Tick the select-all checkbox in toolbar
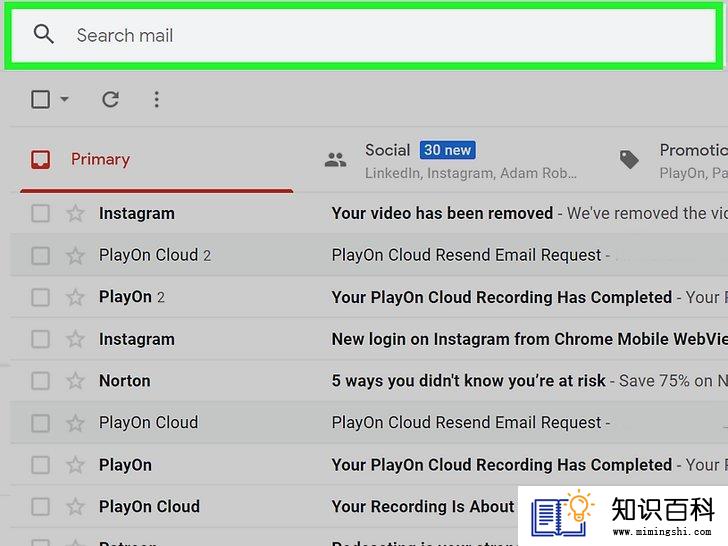728x546 pixels. tap(40, 99)
